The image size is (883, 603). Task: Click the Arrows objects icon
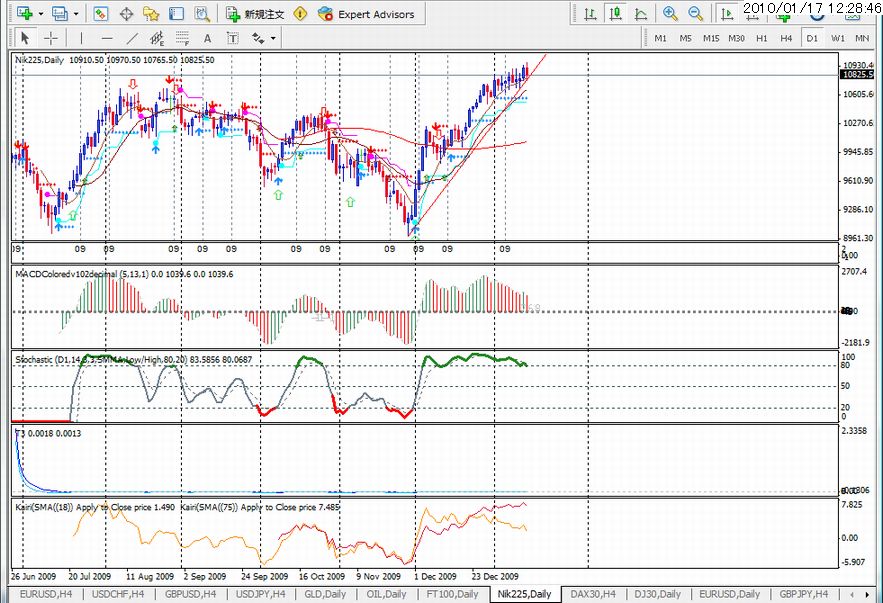(x=258, y=38)
